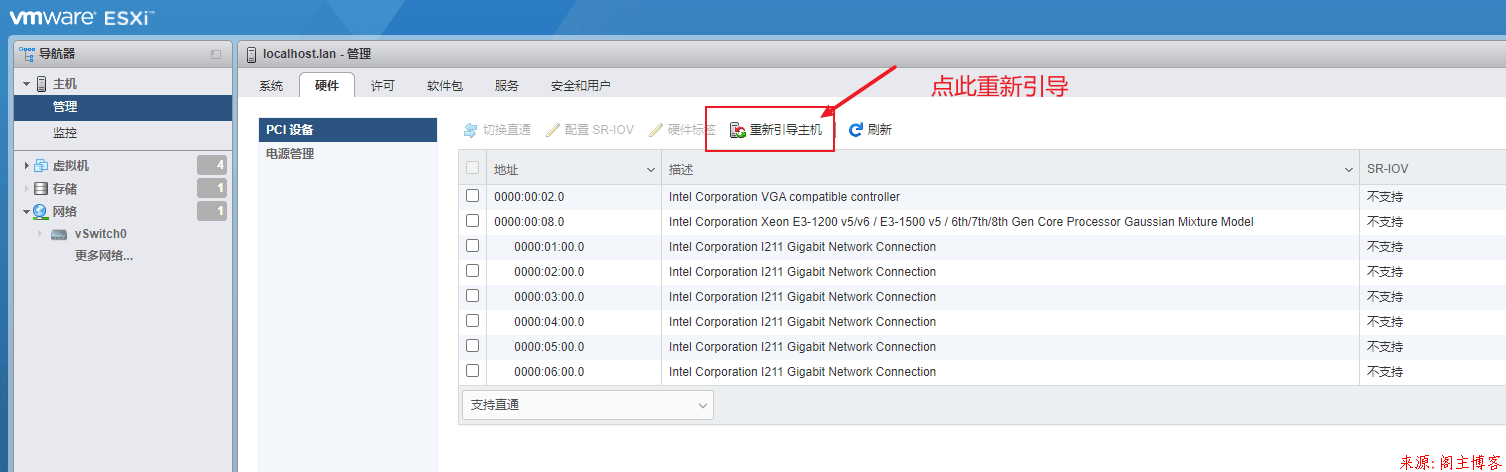Viewport: 1506px width, 472px height.
Task: Click the Storage count badge 1
Action: (212, 188)
